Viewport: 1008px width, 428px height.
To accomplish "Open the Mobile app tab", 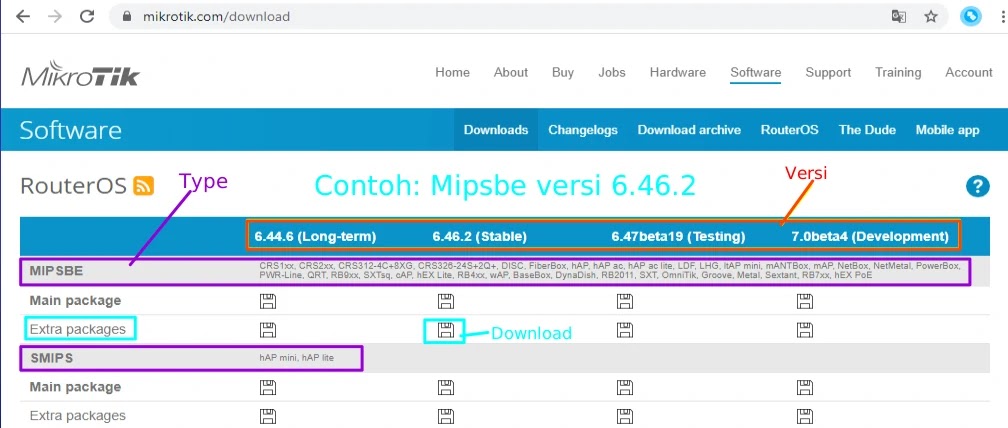I will [x=948, y=130].
